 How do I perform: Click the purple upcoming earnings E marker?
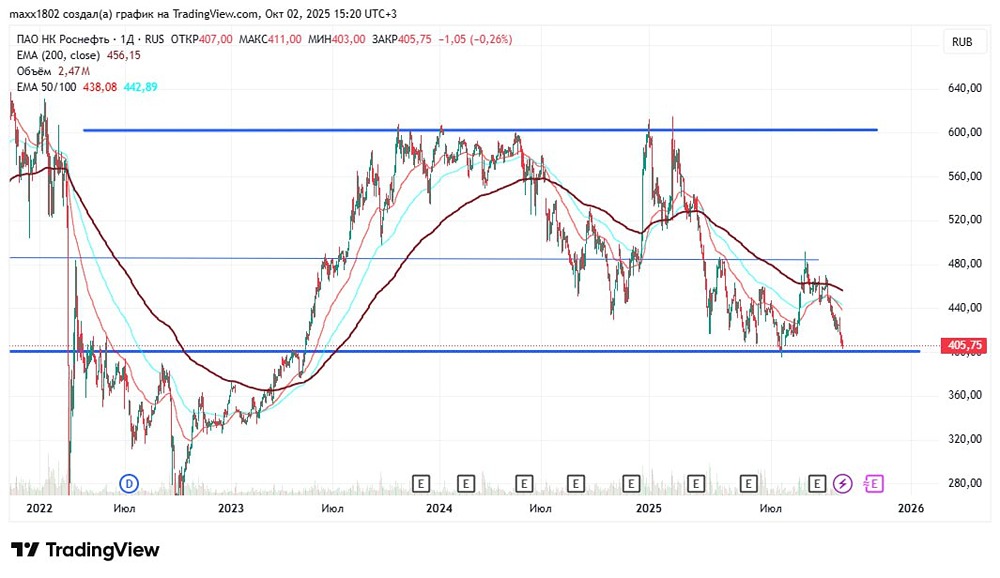[x=873, y=484]
